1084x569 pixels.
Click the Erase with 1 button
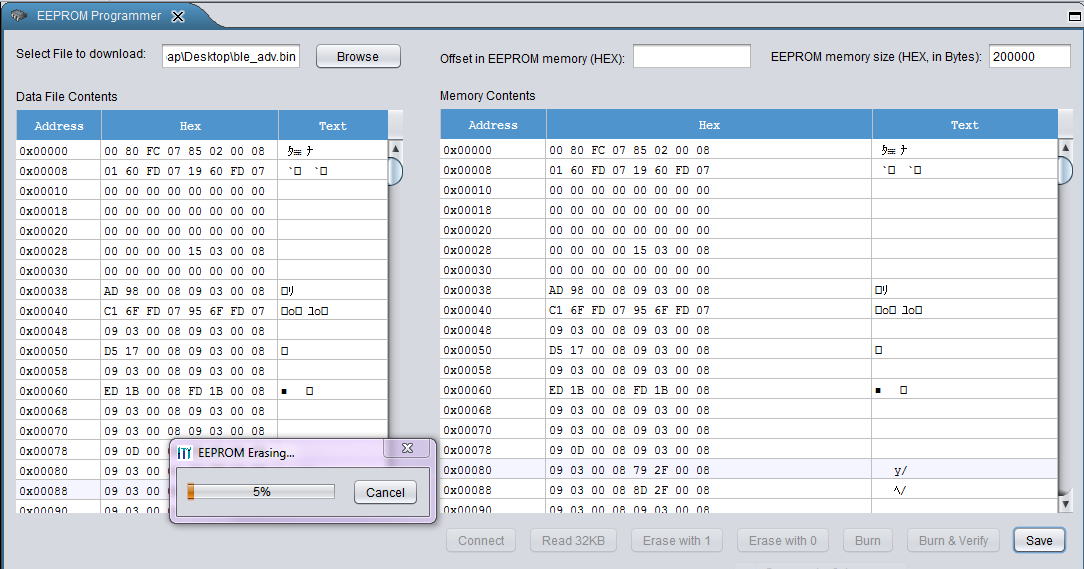coord(676,541)
